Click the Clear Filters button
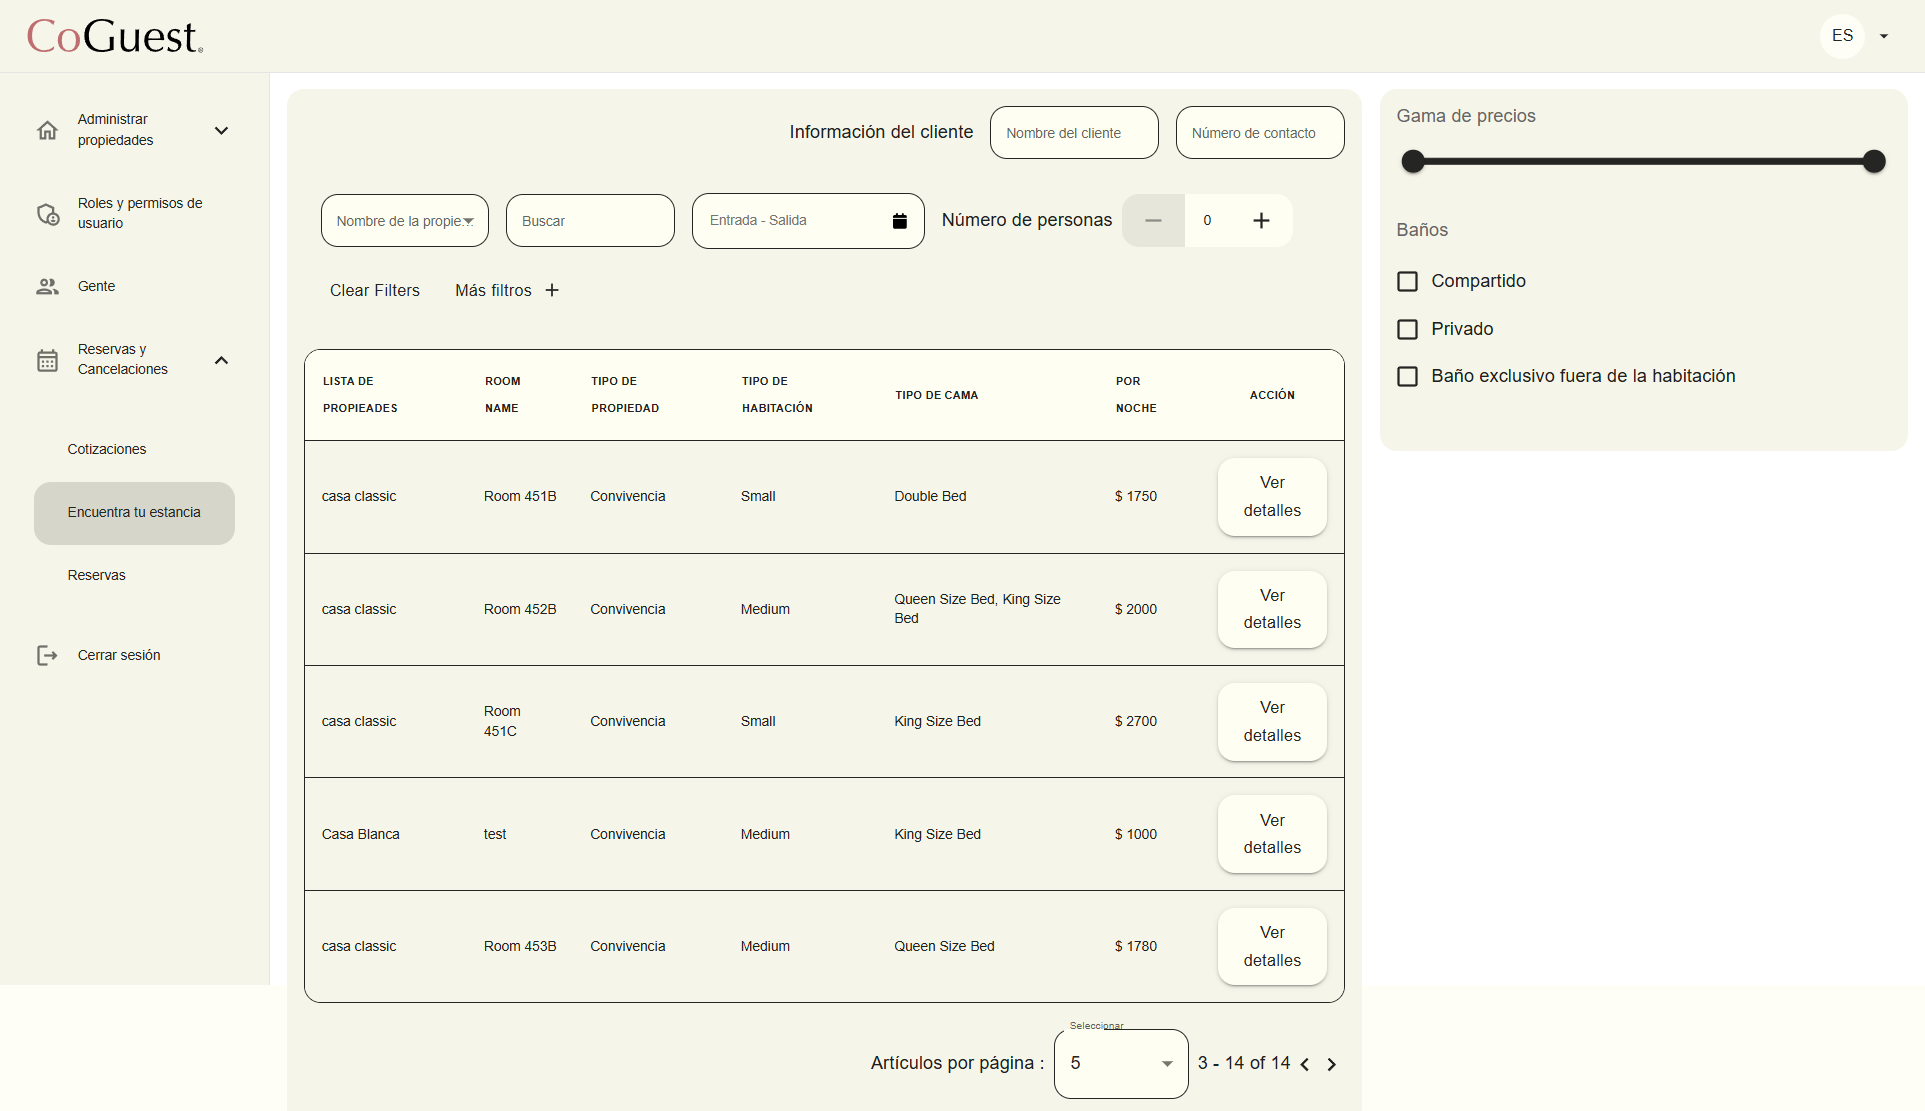1925x1111 pixels. tap(375, 291)
